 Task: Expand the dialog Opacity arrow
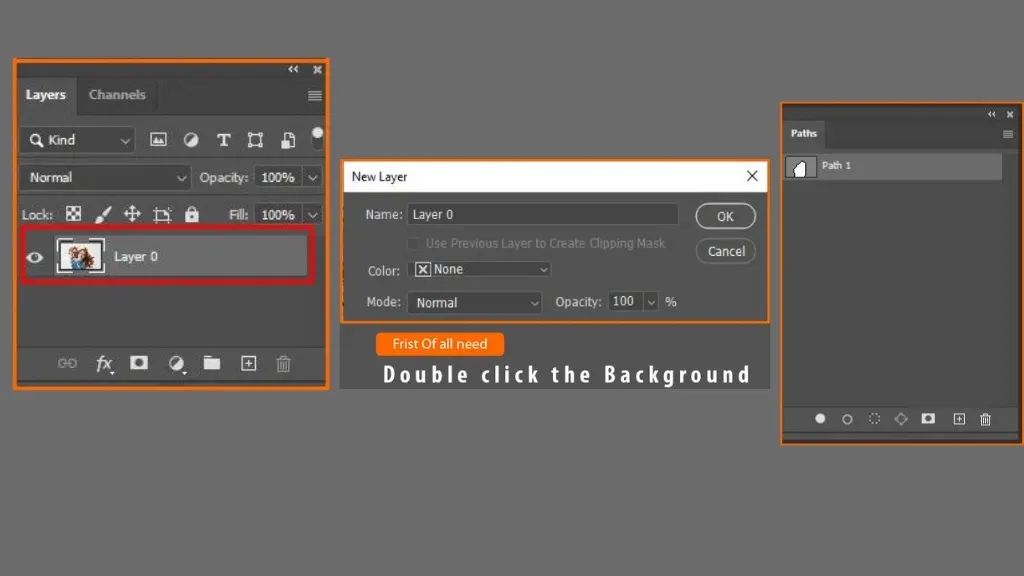650,302
